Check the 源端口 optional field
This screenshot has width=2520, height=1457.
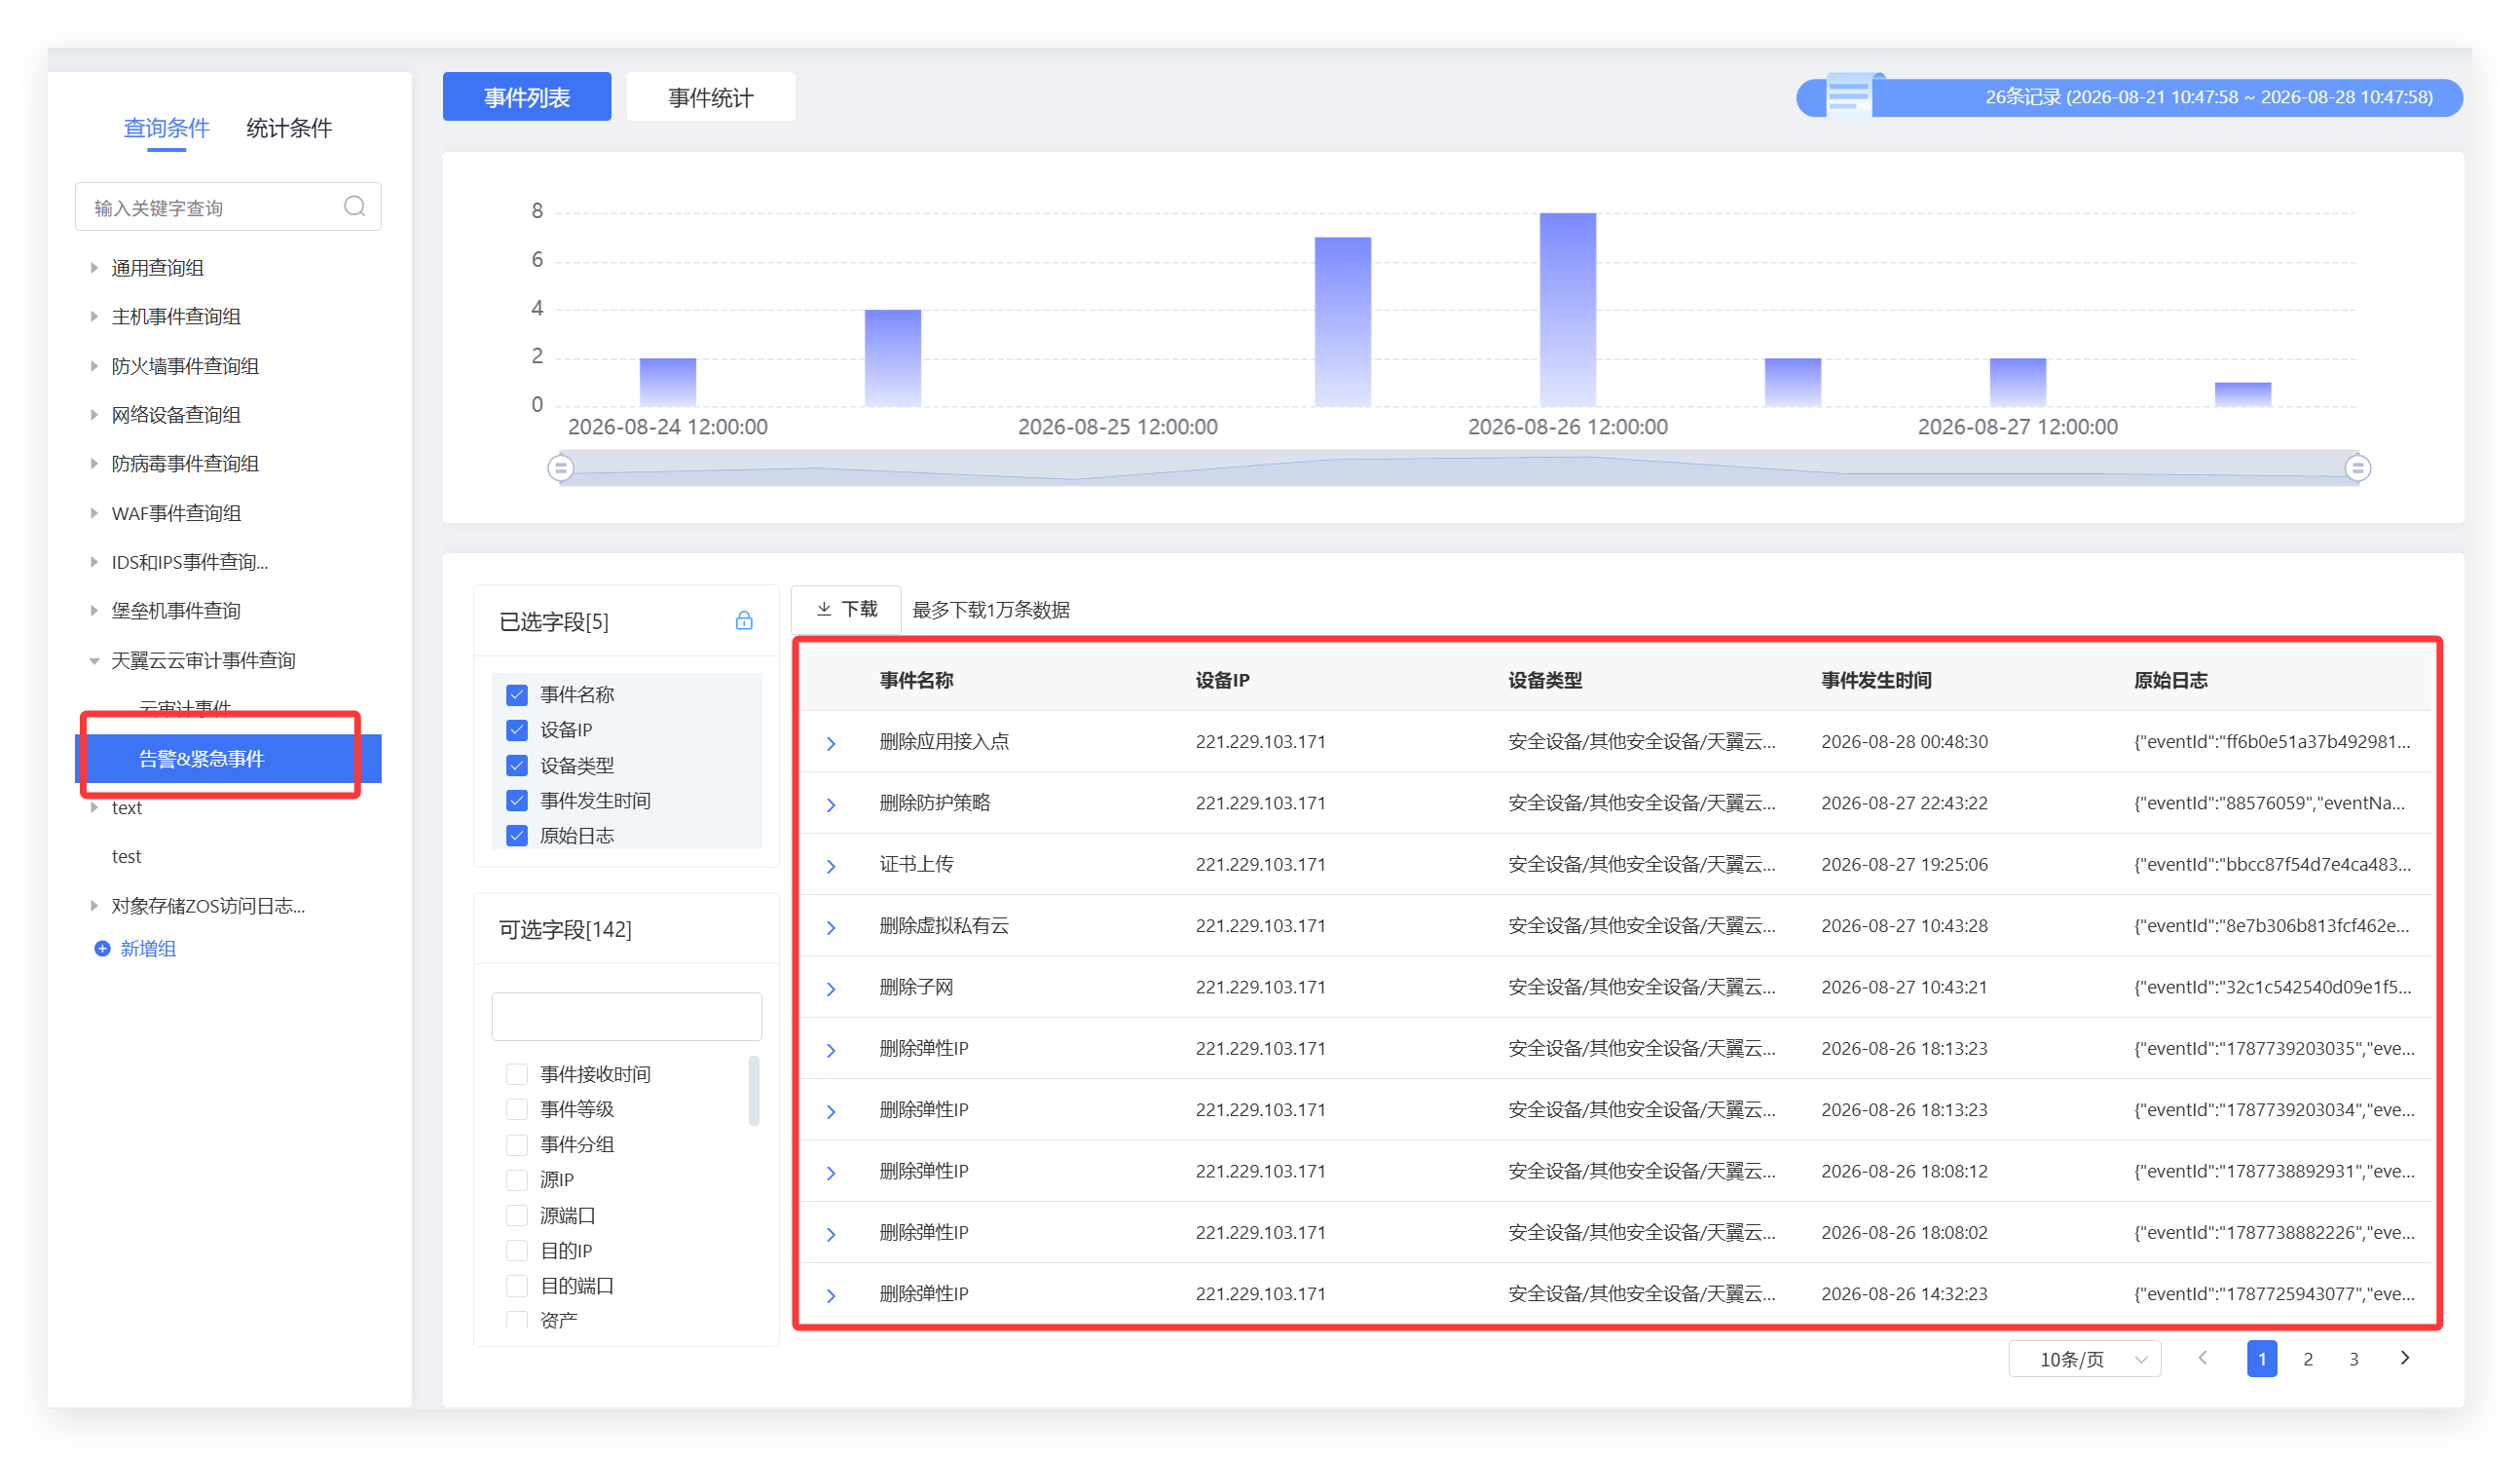pyautogui.click(x=517, y=1215)
